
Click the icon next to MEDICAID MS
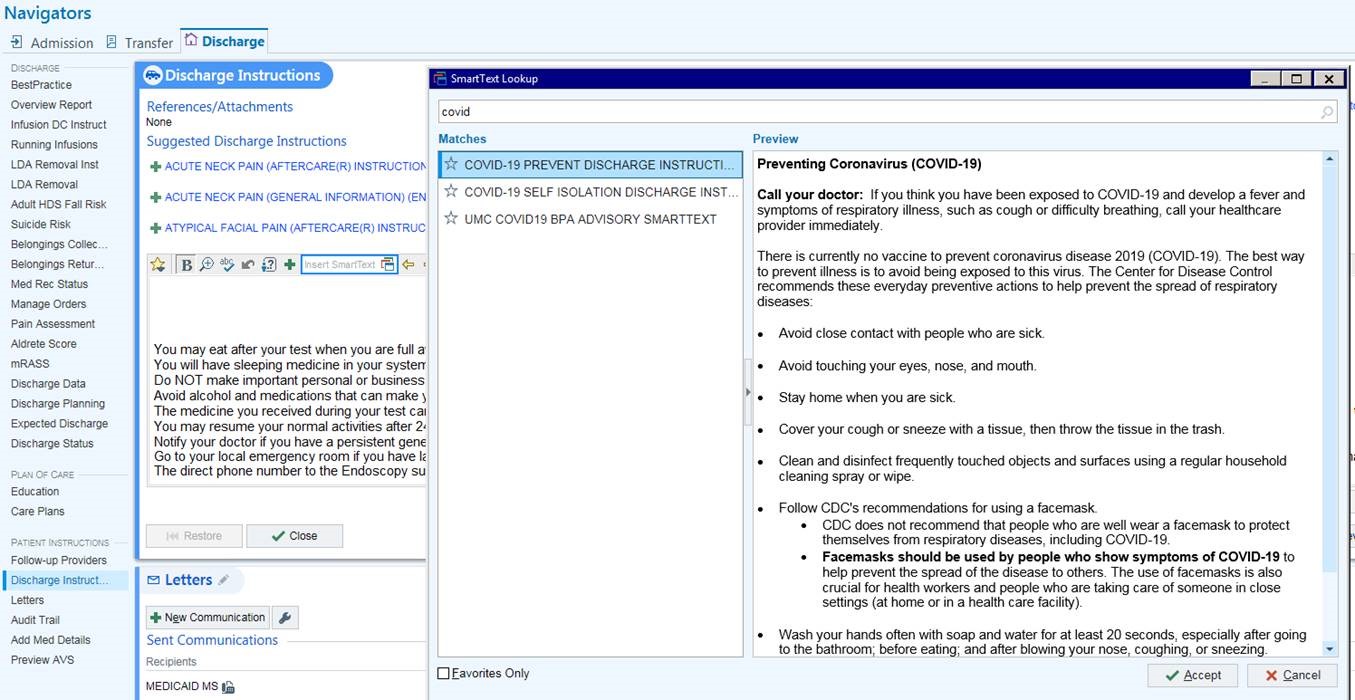point(228,687)
